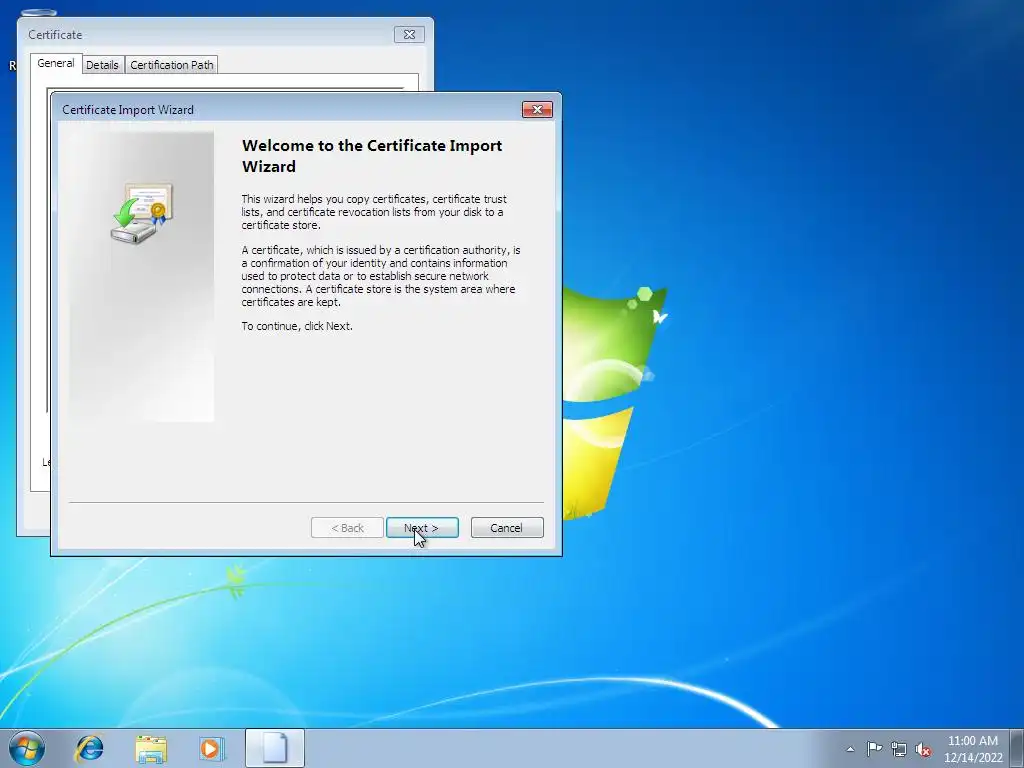Click the certificate import wizard illustration icon
This screenshot has height=768, width=1024.
(142, 214)
